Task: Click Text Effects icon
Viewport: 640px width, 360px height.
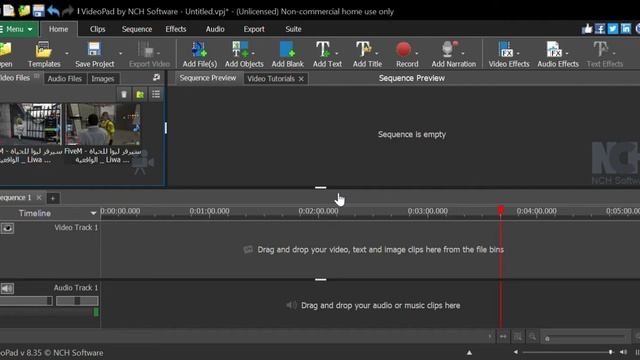Action: 601,50
